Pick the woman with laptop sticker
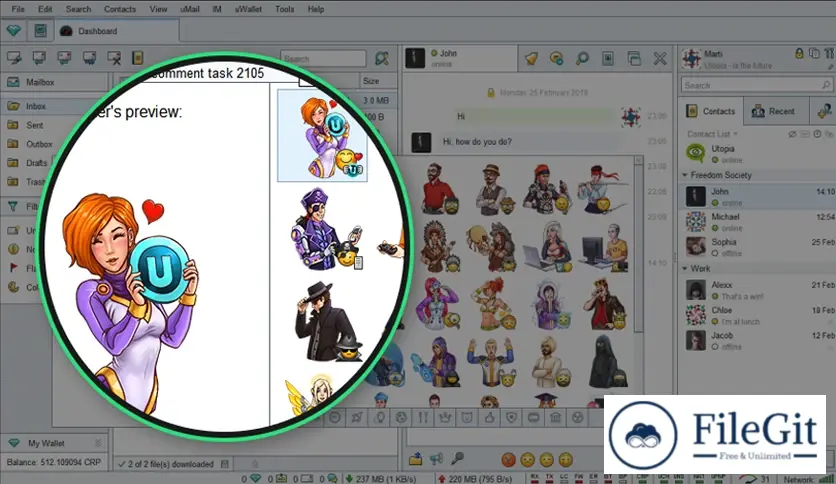Screen dimensions: 836x484 549,247
